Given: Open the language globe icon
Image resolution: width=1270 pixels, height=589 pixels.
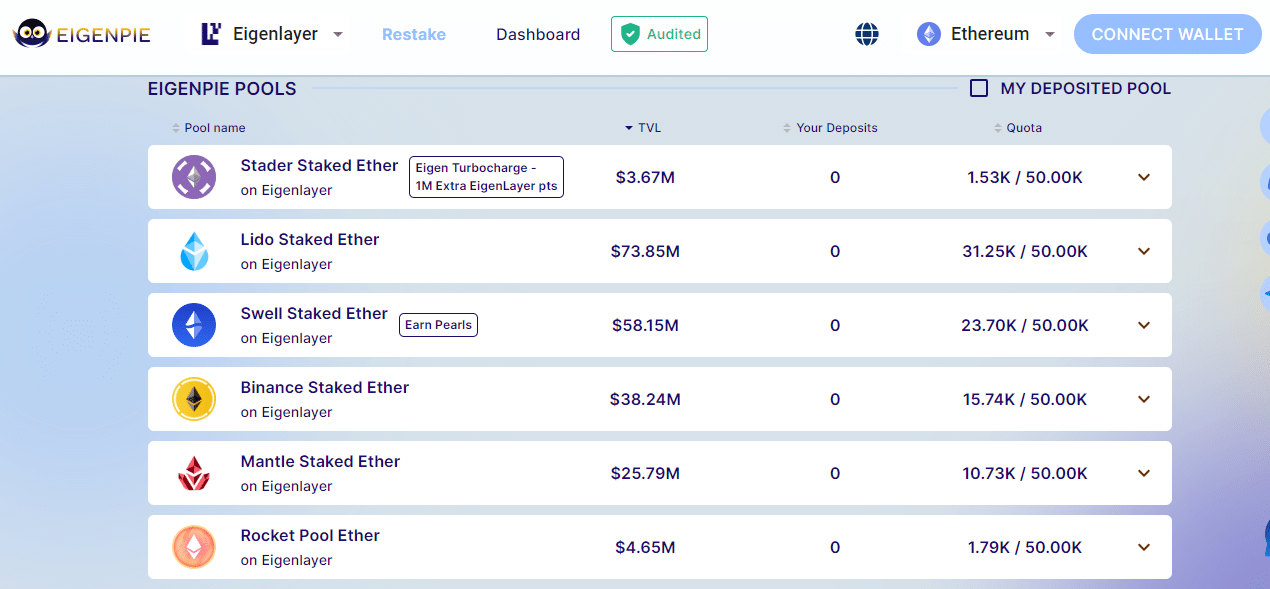Looking at the screenshot, I should coord(867,34).
